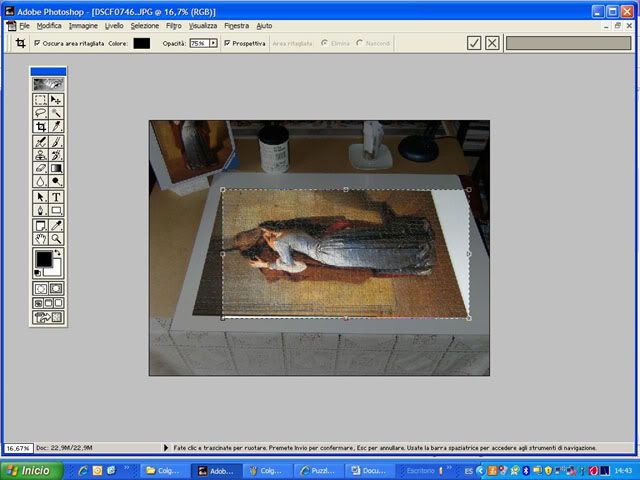Viewport: 640px width, 480px height.
Task: Select the Path Selection tool
Action: [40, 197]
